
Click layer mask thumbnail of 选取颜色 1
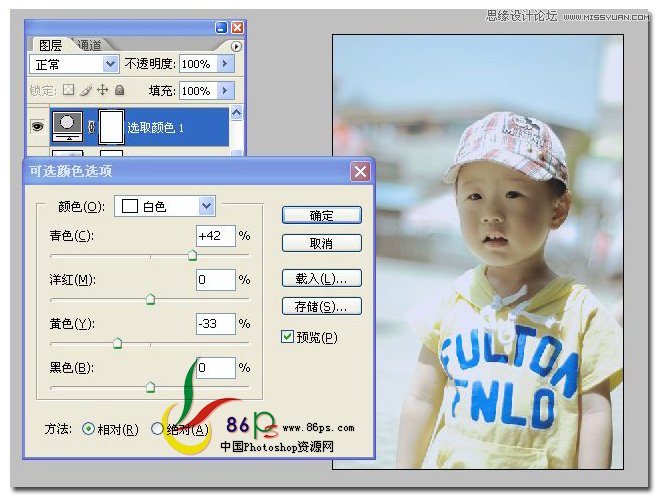[x=112, y=127]
